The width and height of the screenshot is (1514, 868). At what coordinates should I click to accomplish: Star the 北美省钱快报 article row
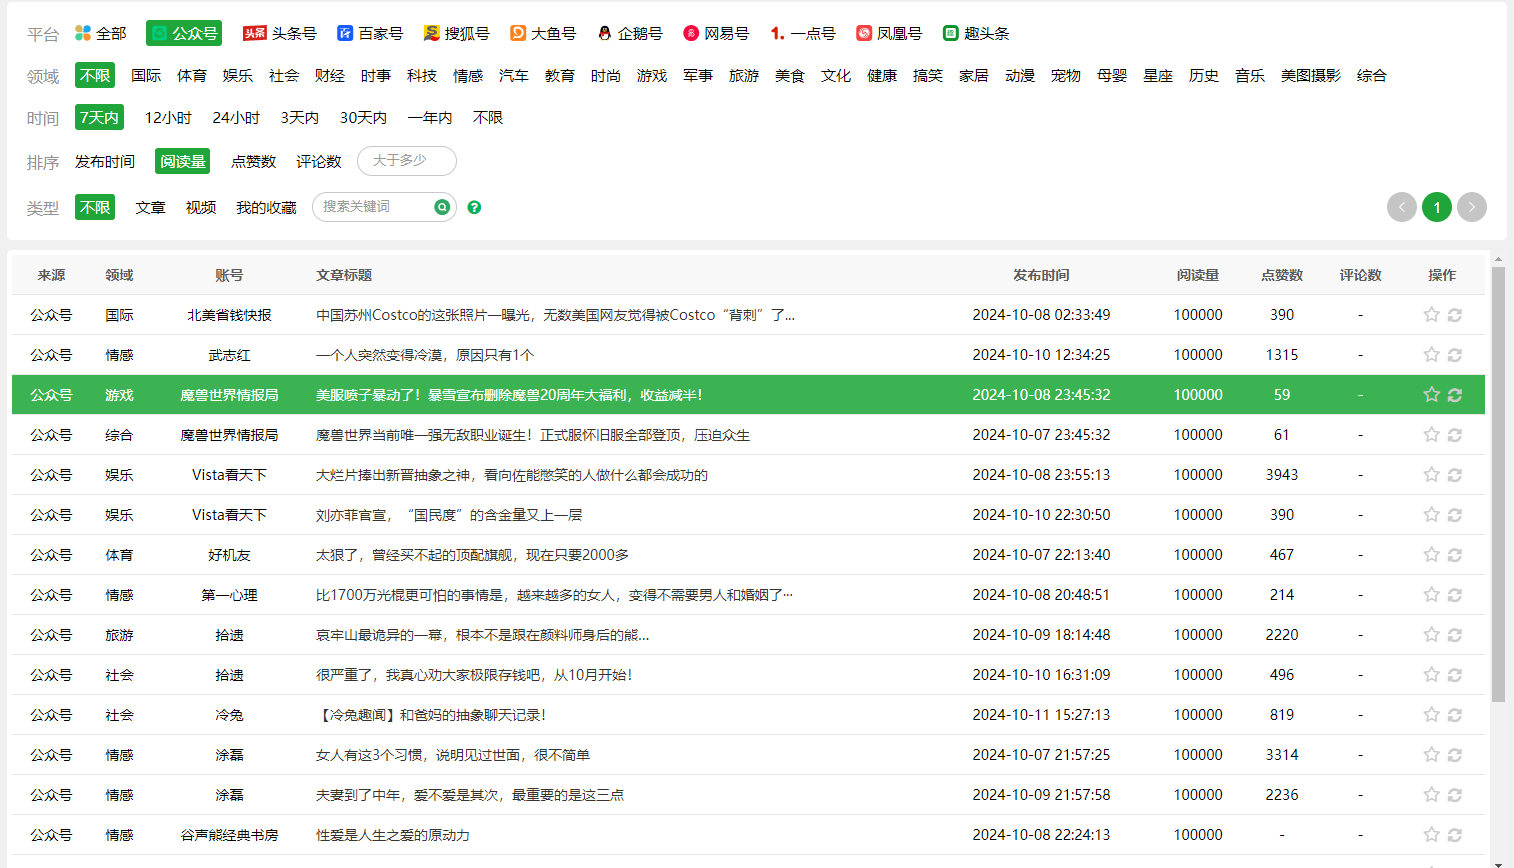point(1431,315)
